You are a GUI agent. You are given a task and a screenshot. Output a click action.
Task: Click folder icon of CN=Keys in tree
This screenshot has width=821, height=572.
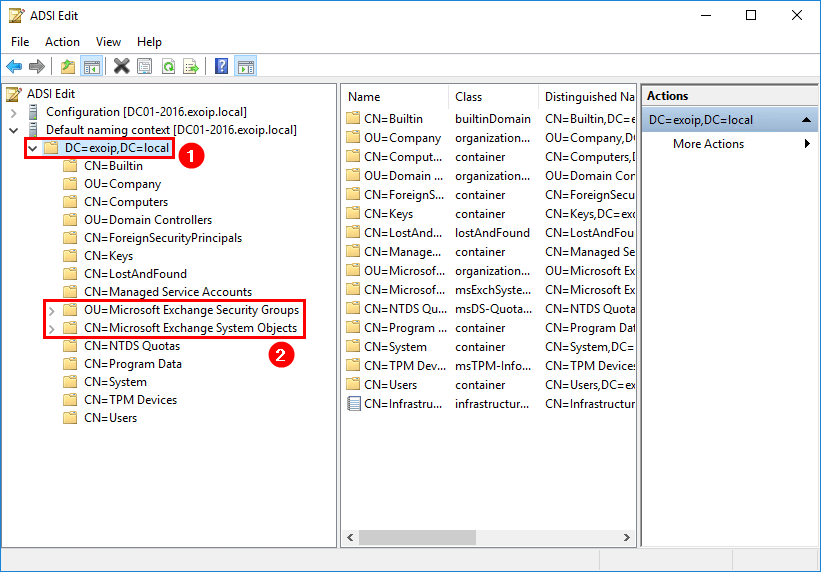click(70, 256)
